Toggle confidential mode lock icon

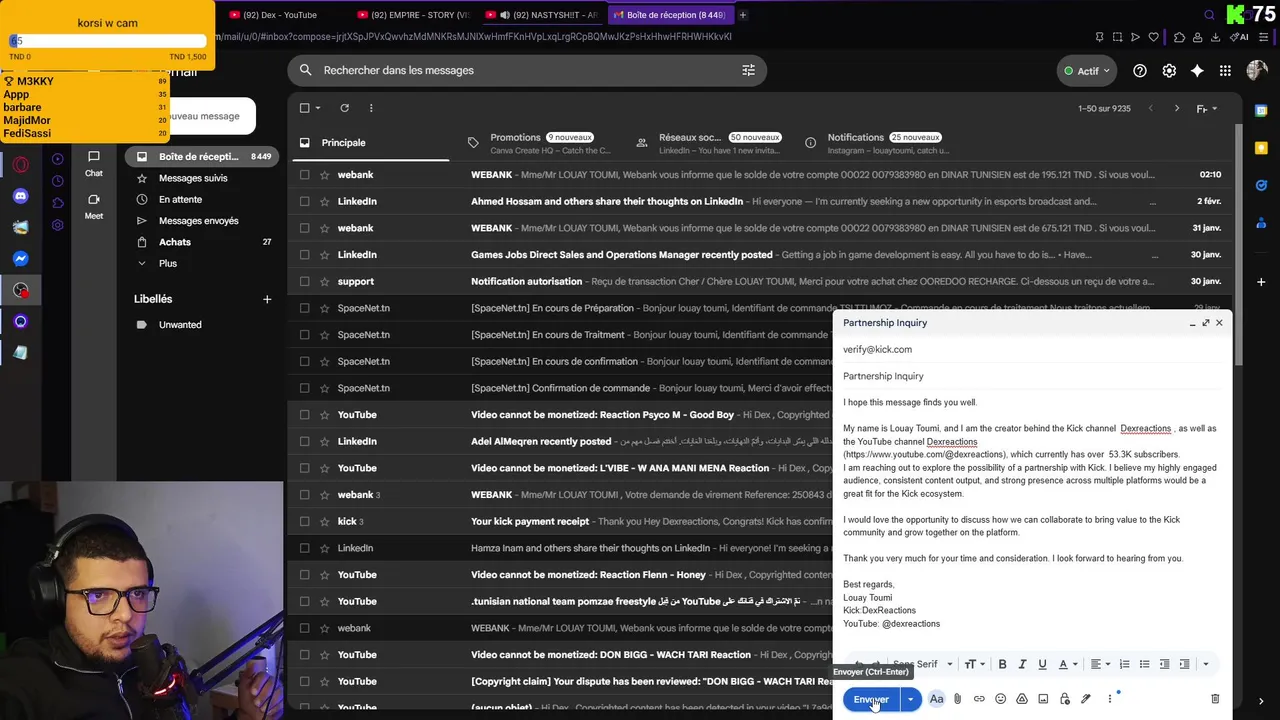click(1065, 699)
